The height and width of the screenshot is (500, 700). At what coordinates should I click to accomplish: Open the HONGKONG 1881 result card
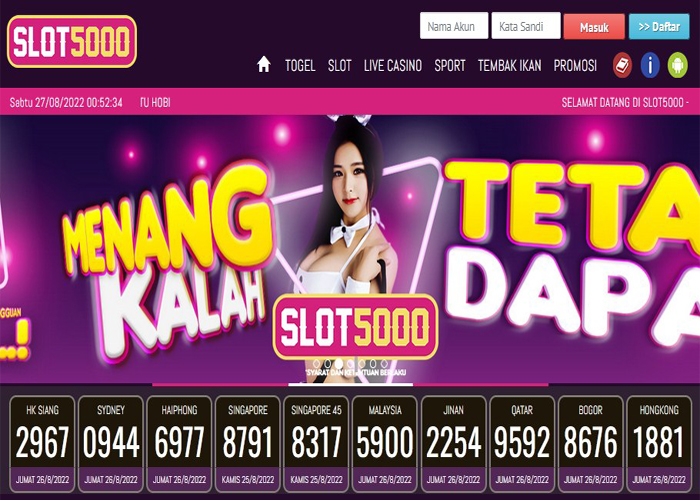659,444
